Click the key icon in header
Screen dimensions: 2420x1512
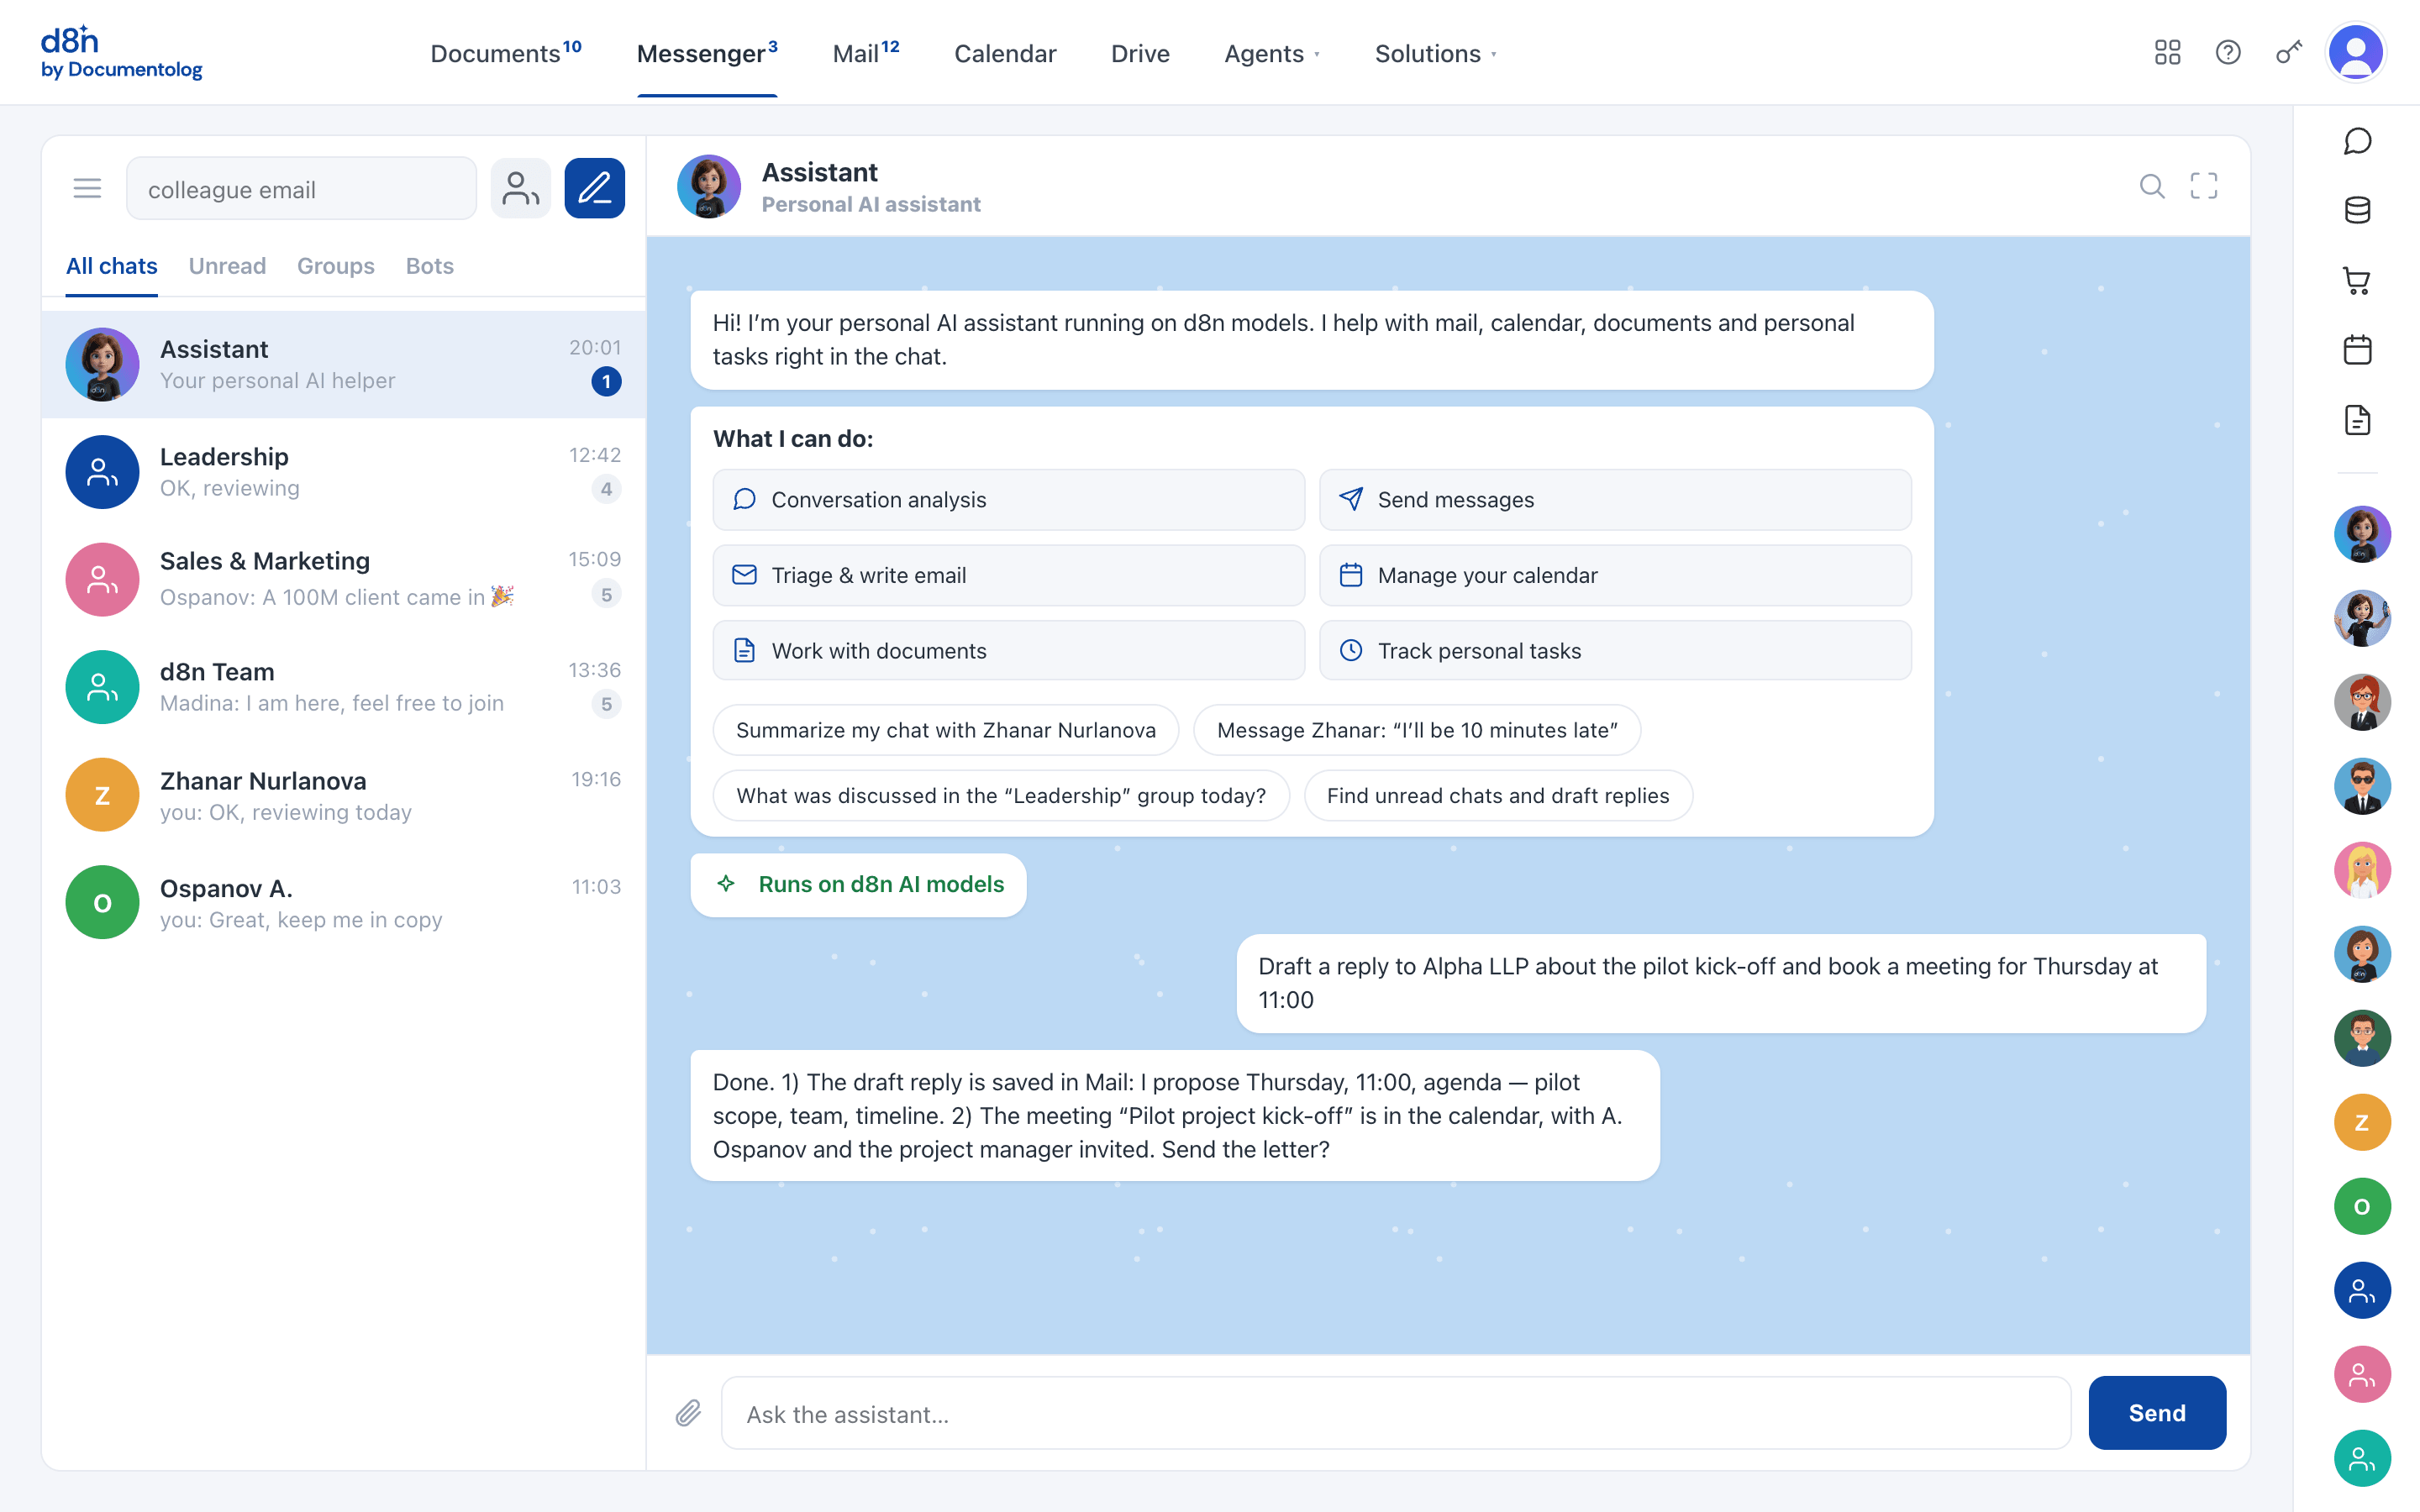[x=2289, y=53]
